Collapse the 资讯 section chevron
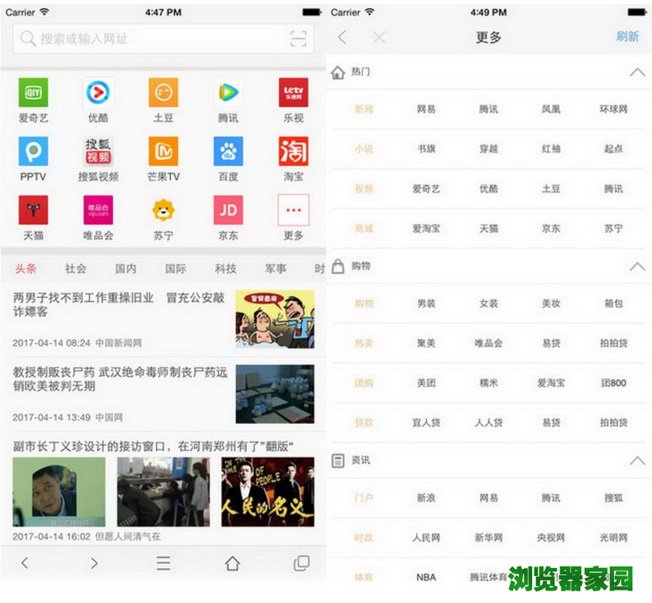The height and width of the screenshot is (603, 652). pyautogui.click(x=636, y=461)
